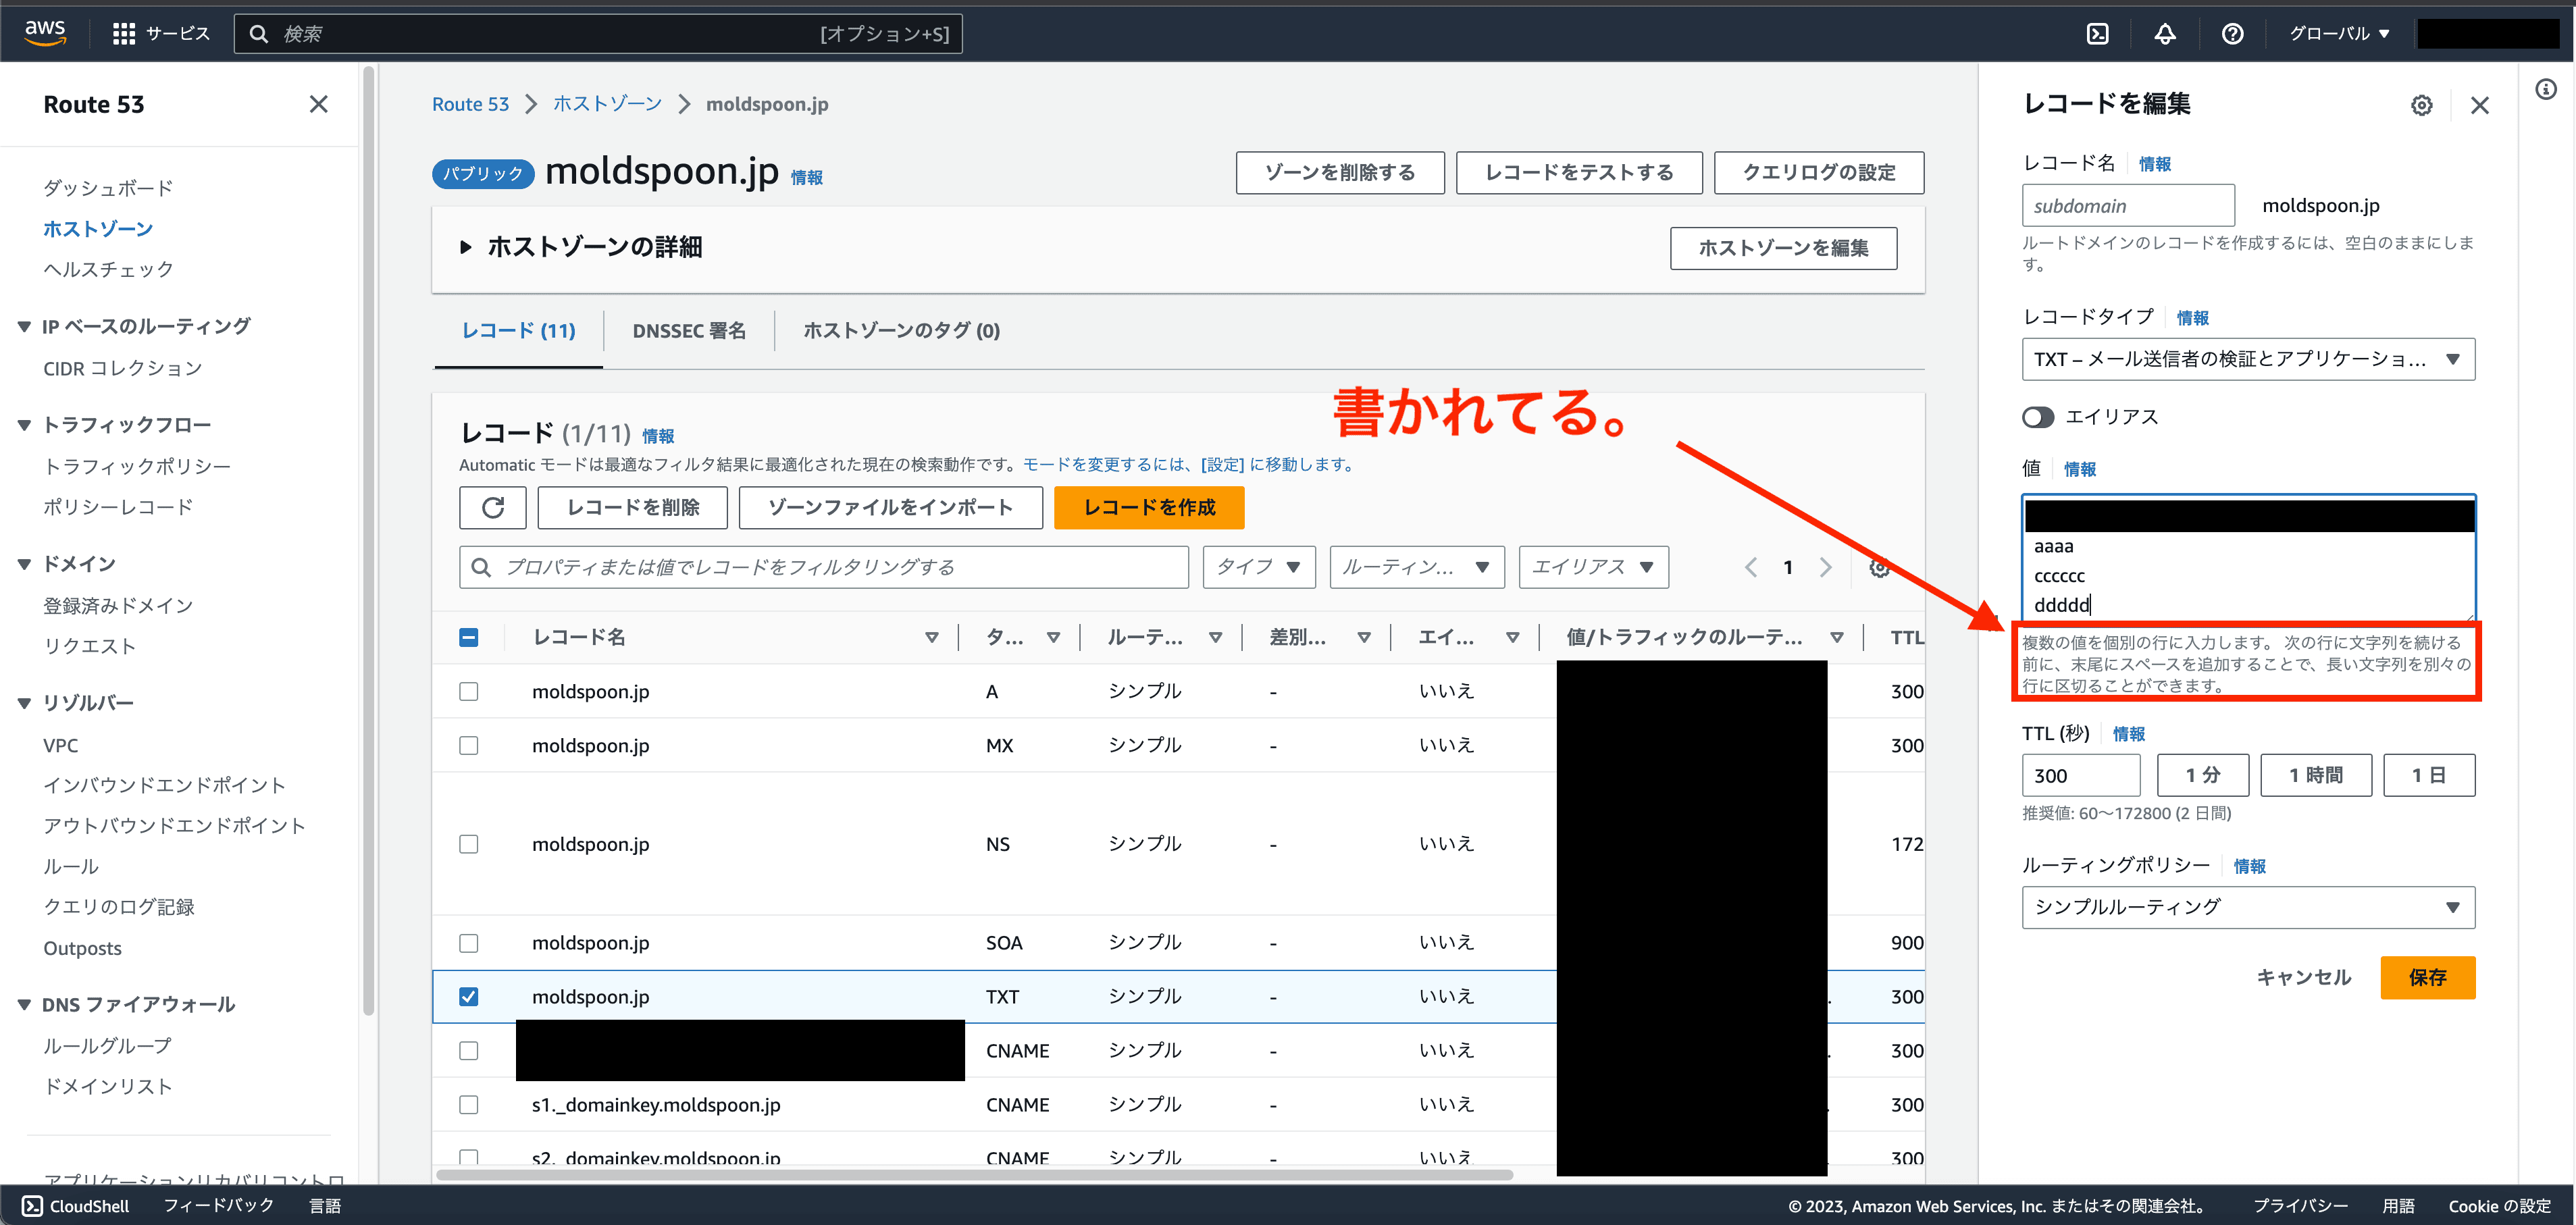Click the TTL seconds input field

click(x=2080, y=775)
